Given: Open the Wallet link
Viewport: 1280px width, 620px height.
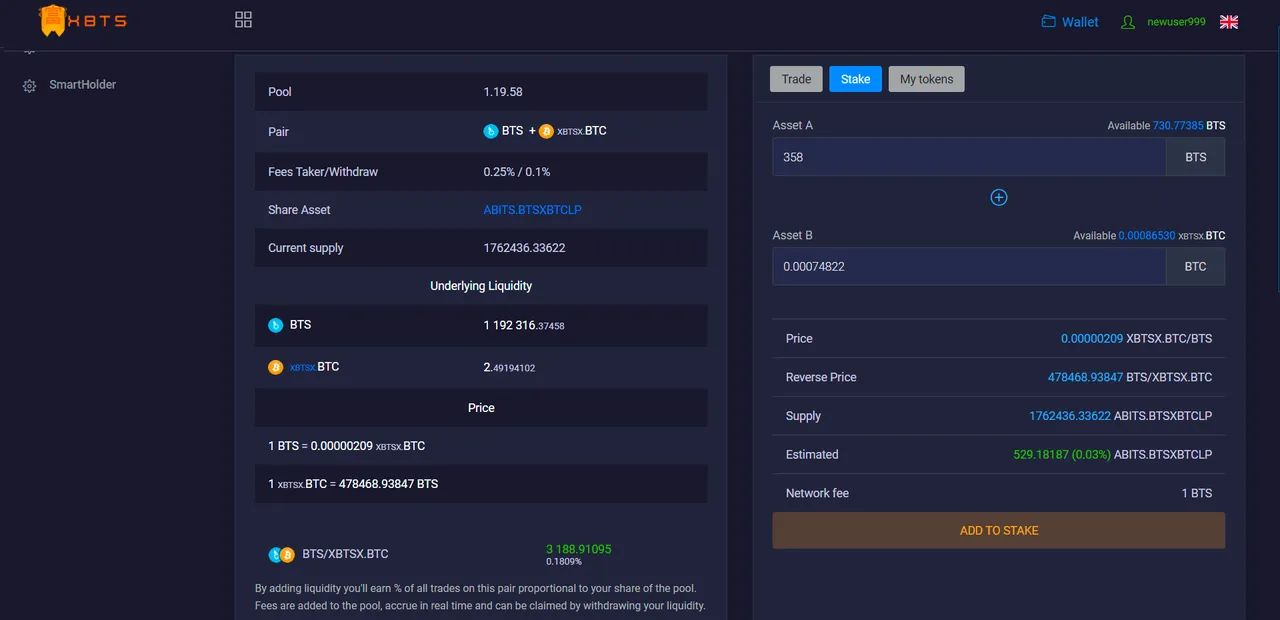Looking at the screenshot, I should tap(1080, 22).
